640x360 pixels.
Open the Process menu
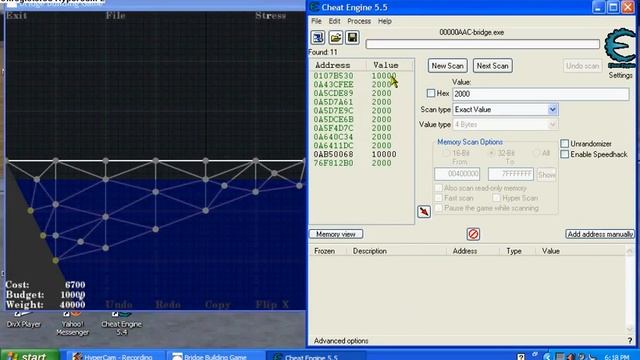[359, 21]
